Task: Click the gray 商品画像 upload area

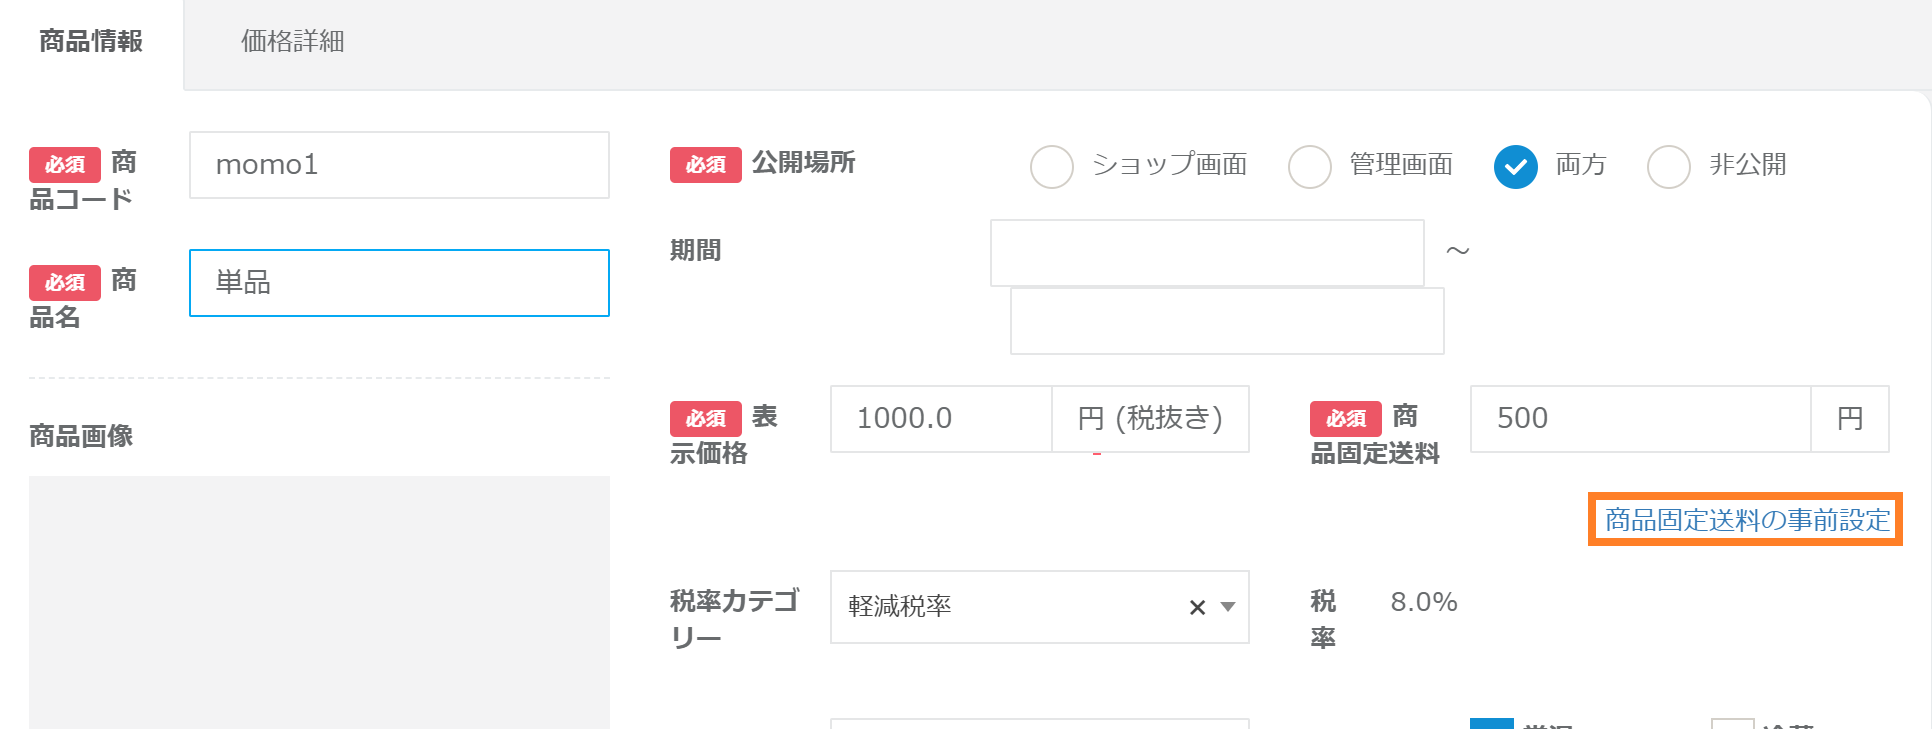Action: click(319, 602)
